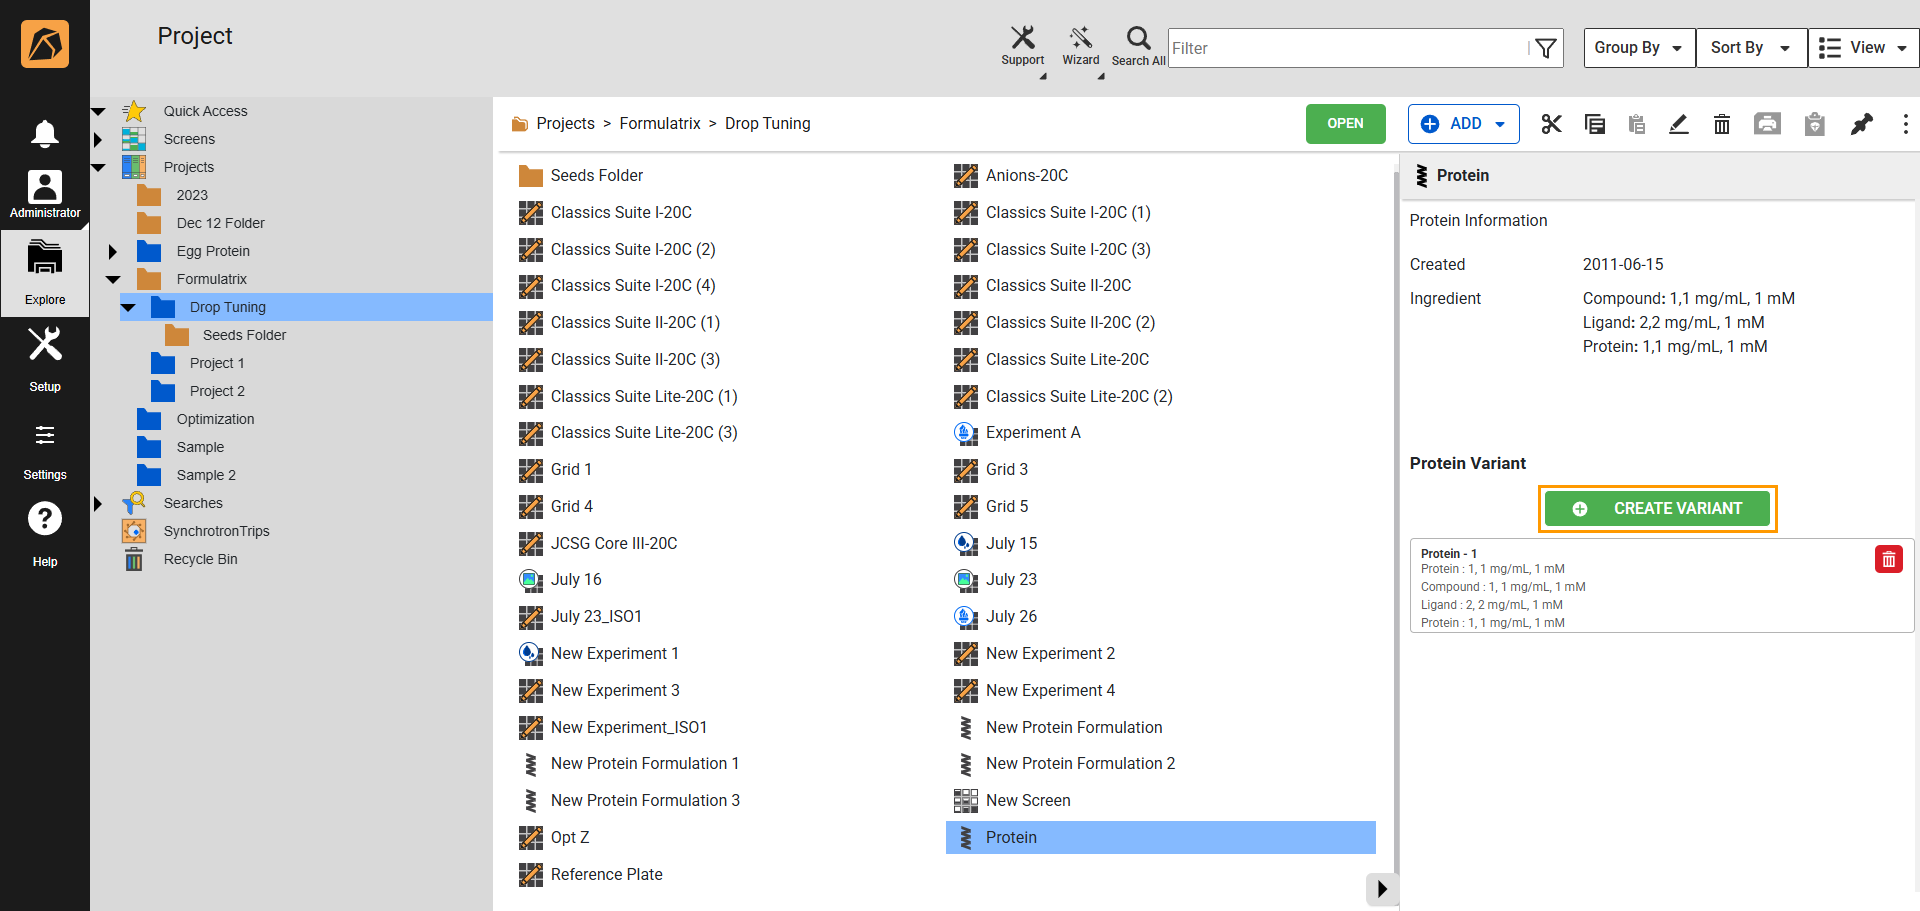Select SynchrotronTrips in tree
The height and width of the screenshot is (911, 1920).
[216, 531]
